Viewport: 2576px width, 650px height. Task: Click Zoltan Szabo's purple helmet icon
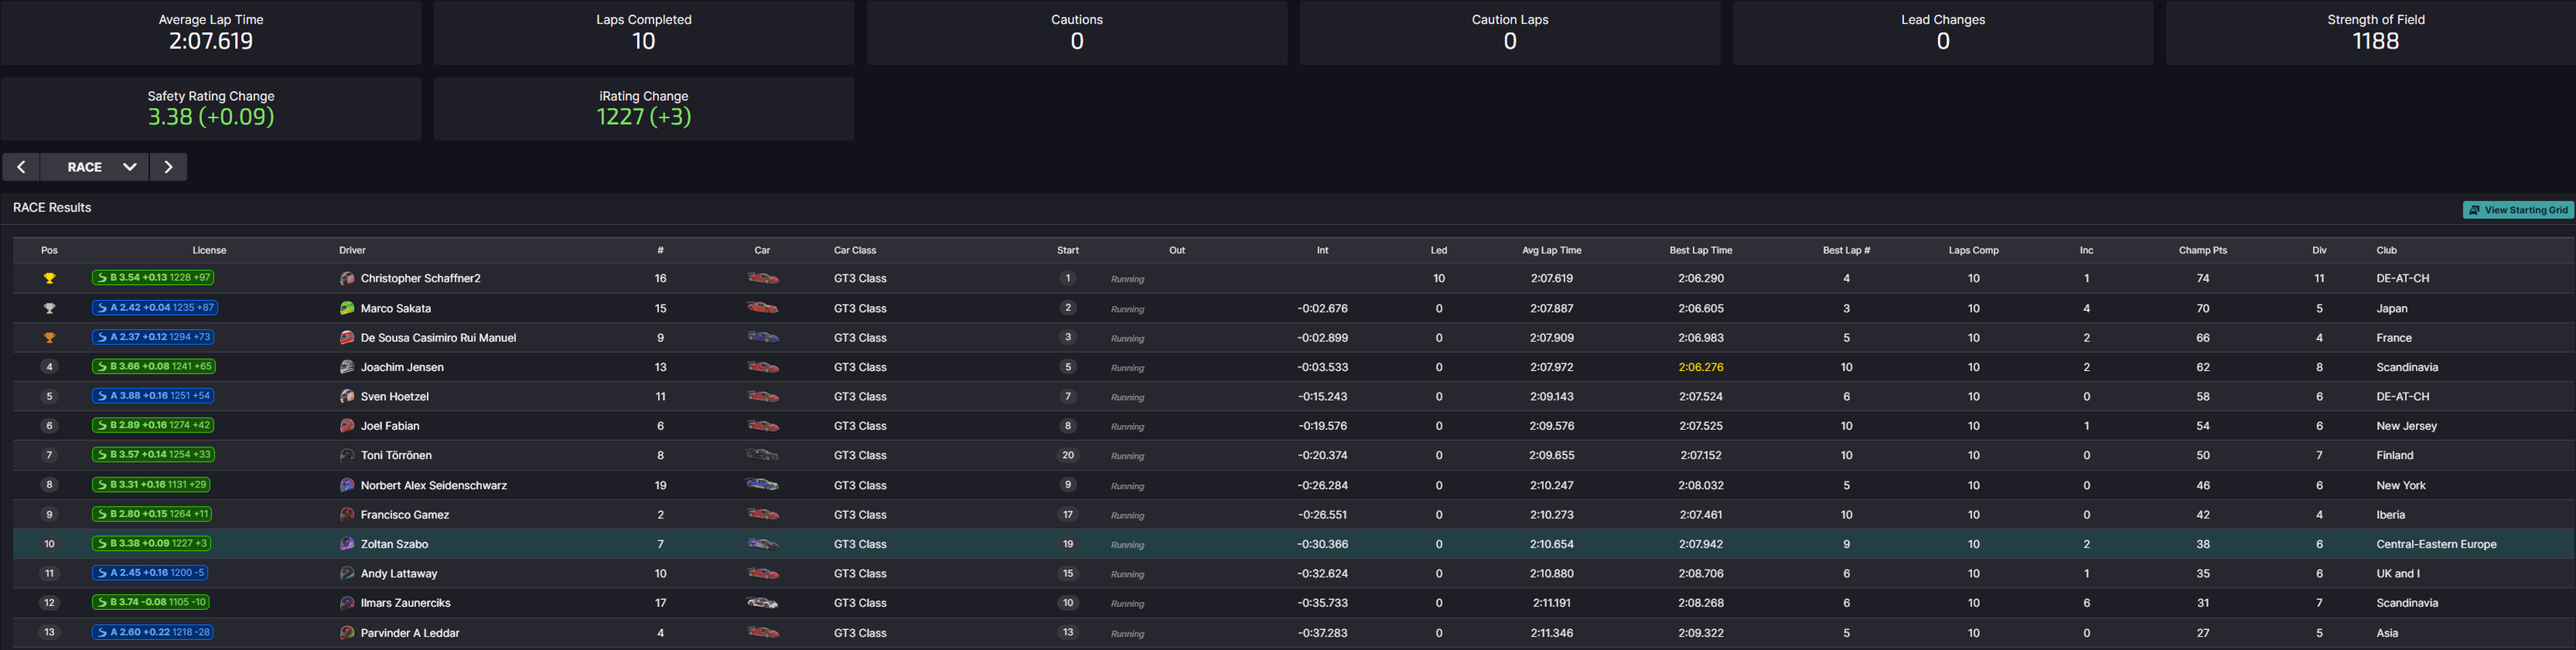[347, 544]
